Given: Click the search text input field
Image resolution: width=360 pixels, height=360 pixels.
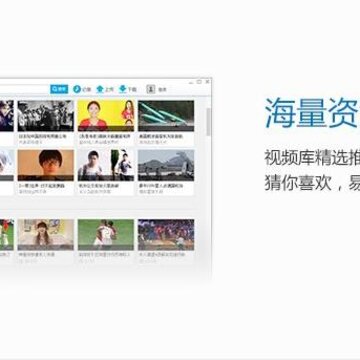Looking at the screenshot, I should point(24,89).
